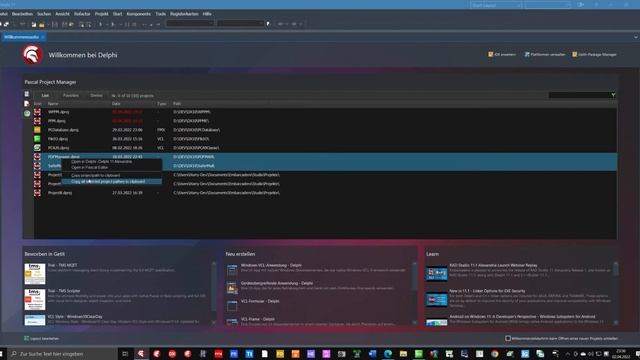
Task: Choose Open in Delphi 11 Alexandria context entry
Action: pos(111,162)
